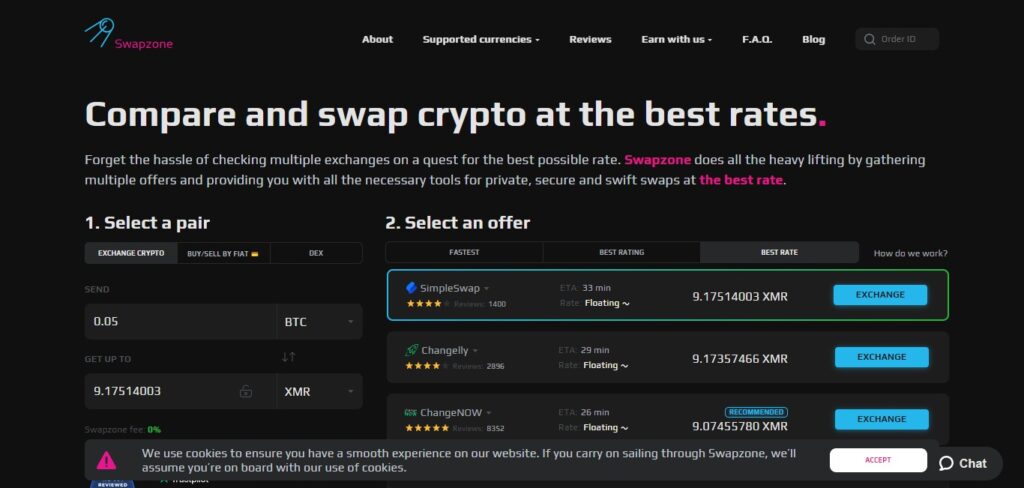
Task: Sort offers by Best Rating
Action: pos(622,252)
